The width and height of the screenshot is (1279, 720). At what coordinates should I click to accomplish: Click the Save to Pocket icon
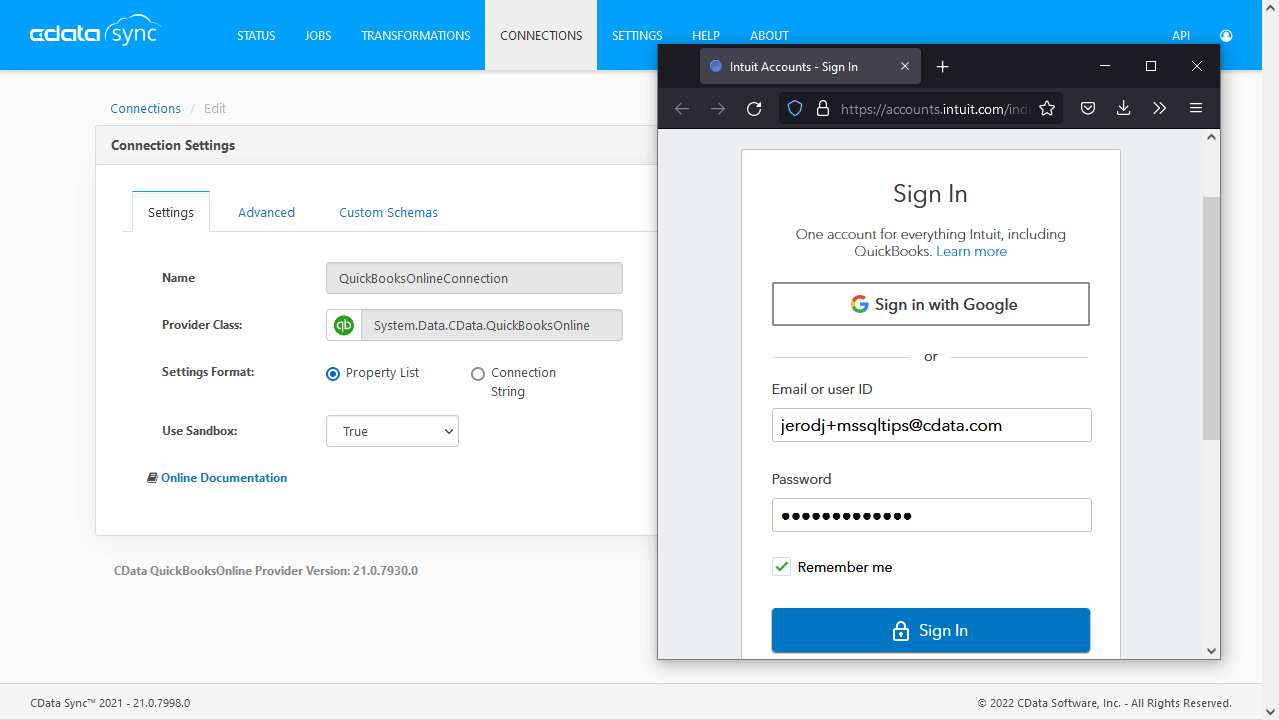pyautogui.click(x=1088, y=108)
